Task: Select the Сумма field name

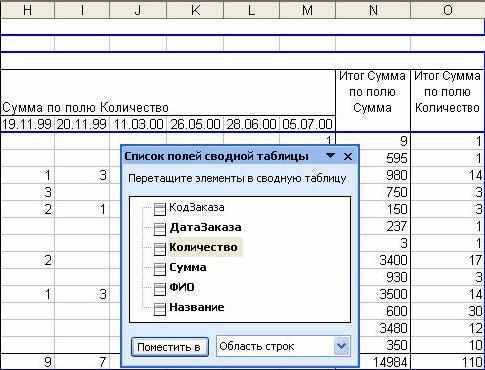Action: click(188, 267)
